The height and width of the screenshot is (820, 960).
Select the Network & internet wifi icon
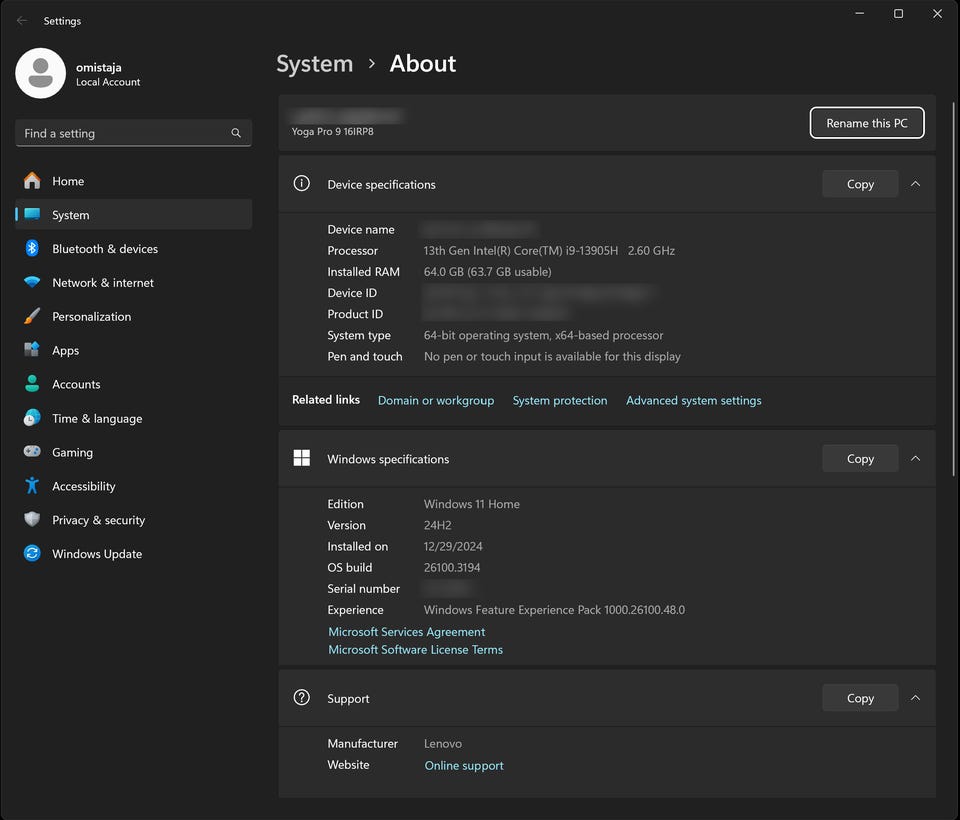[32, 283]
